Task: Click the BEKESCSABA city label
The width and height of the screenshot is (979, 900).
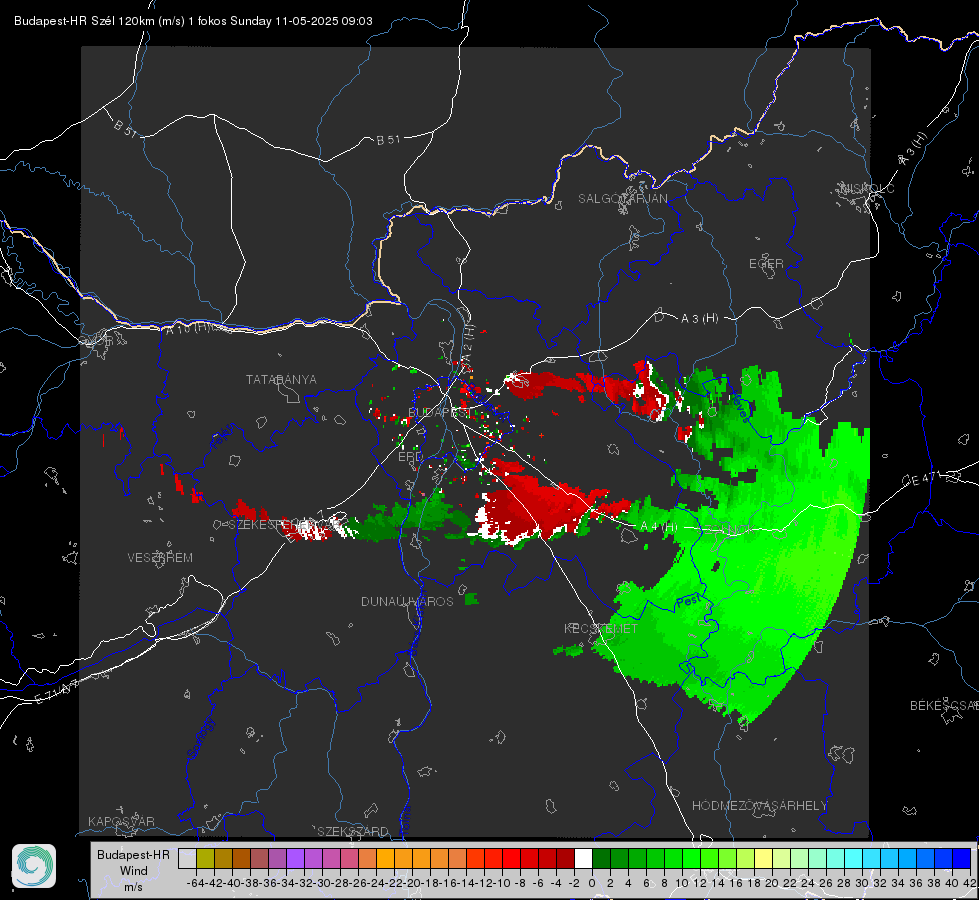Action: pyautogui.click(x=944, y=706)
